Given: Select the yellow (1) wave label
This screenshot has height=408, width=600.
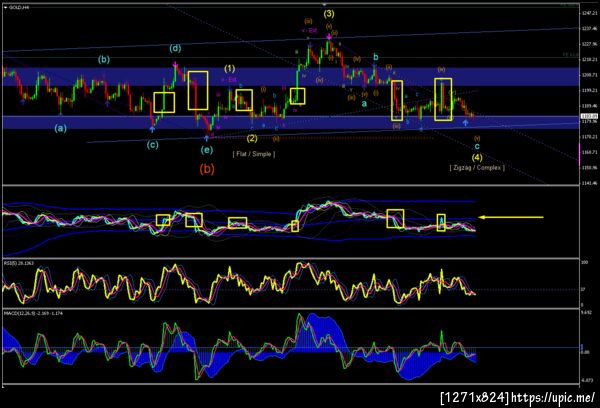Looking at the screenshot, I should tap(230, 69).
